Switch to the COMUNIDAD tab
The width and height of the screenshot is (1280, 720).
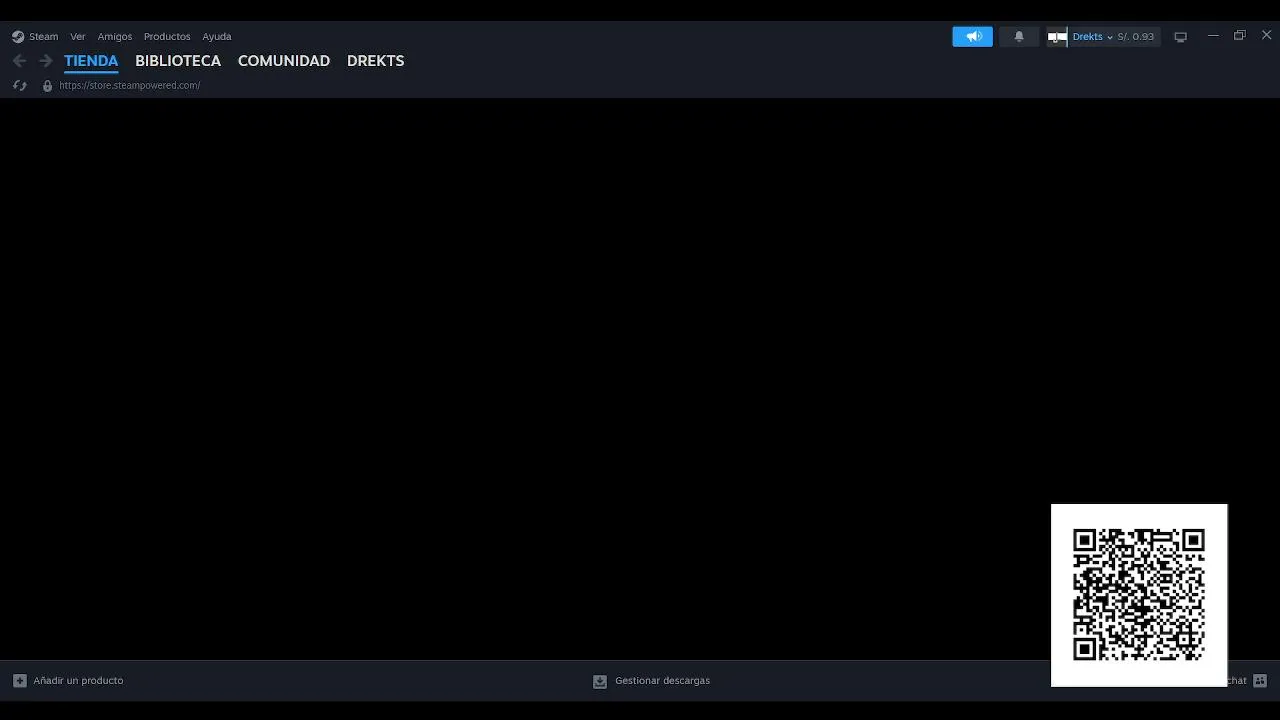(284, 61)
